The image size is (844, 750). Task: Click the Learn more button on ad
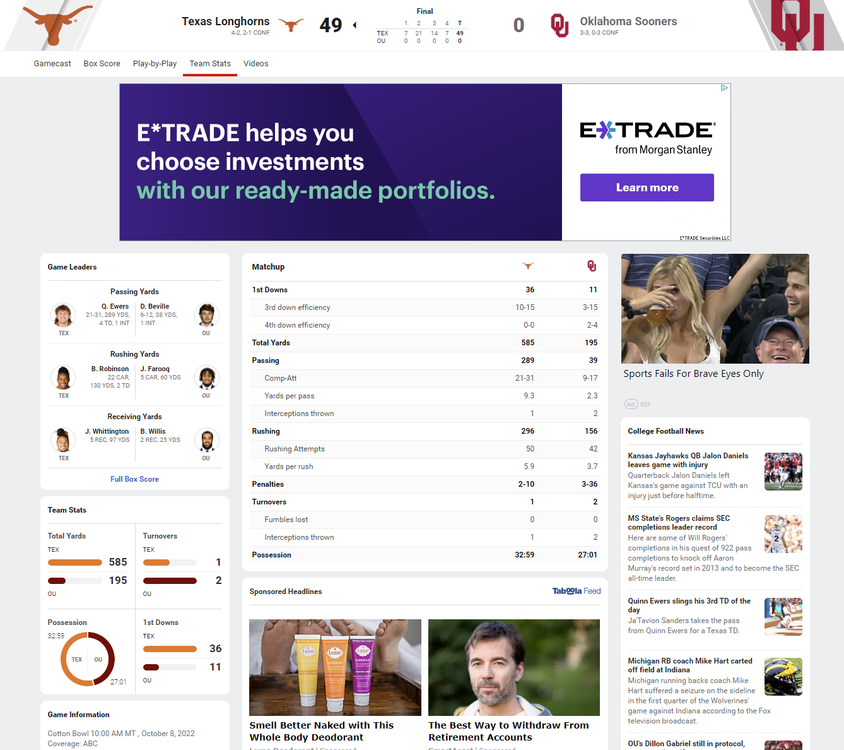point(646,187)
